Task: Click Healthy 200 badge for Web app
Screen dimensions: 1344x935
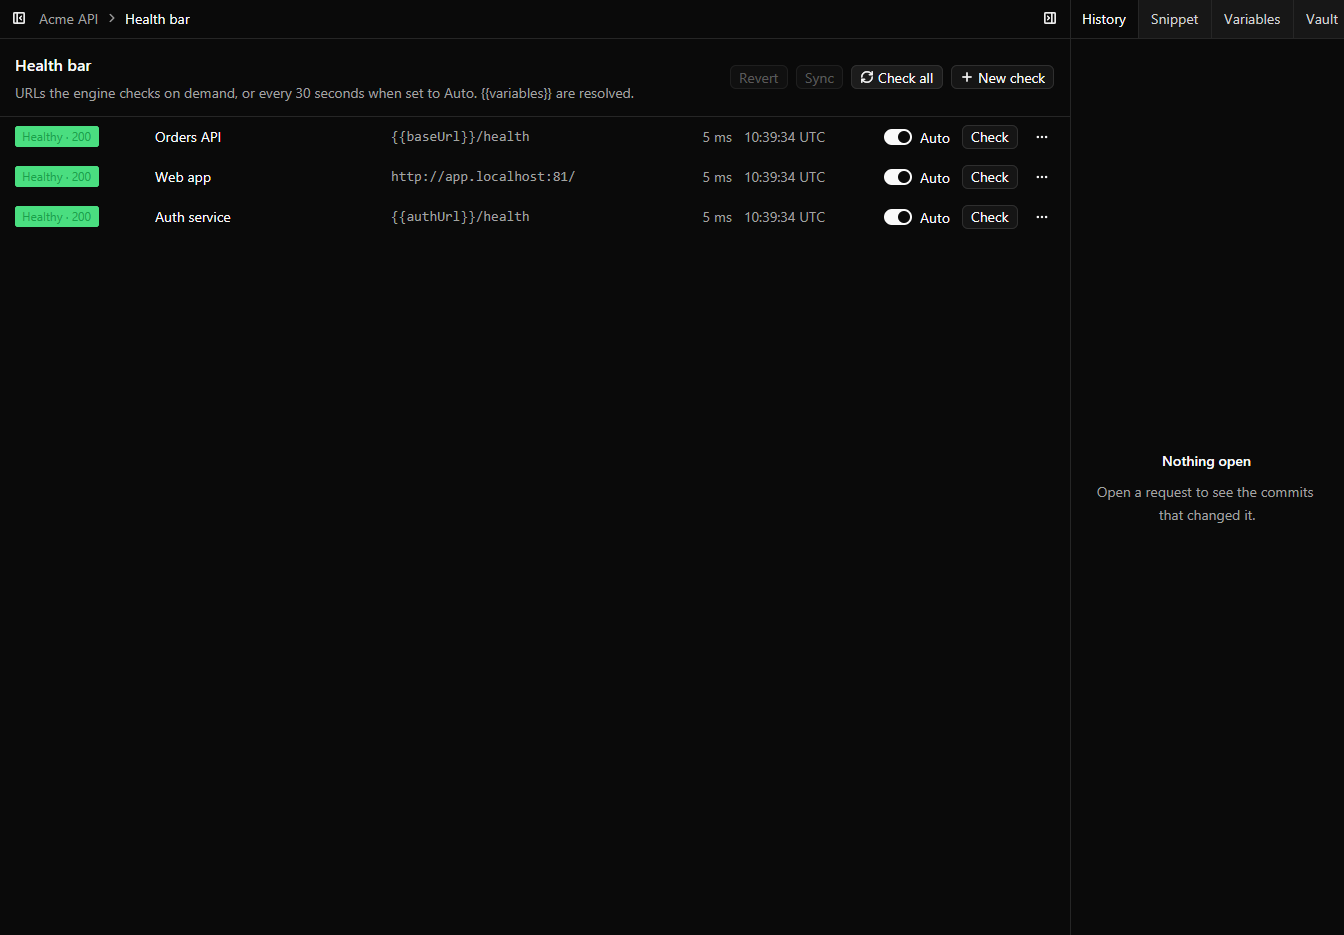Action: pos(57,177)
